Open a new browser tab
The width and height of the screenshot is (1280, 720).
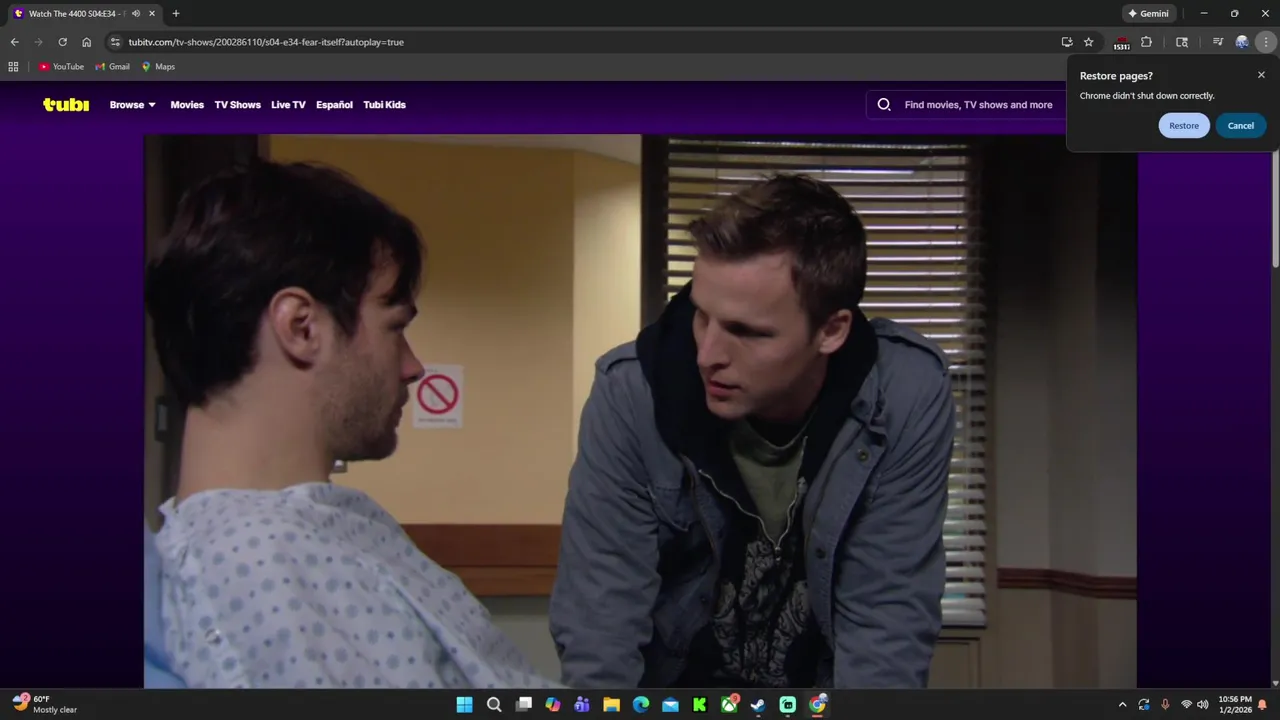[x=176, y=13]
